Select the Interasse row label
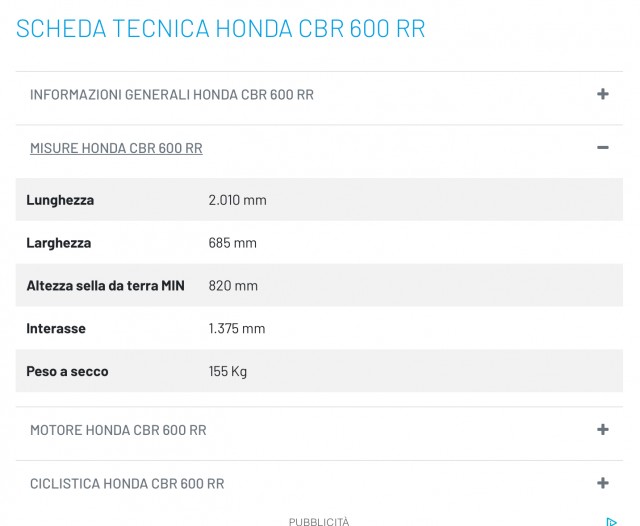This screenshot has height=526, width=640. click(x=56, y=329)
